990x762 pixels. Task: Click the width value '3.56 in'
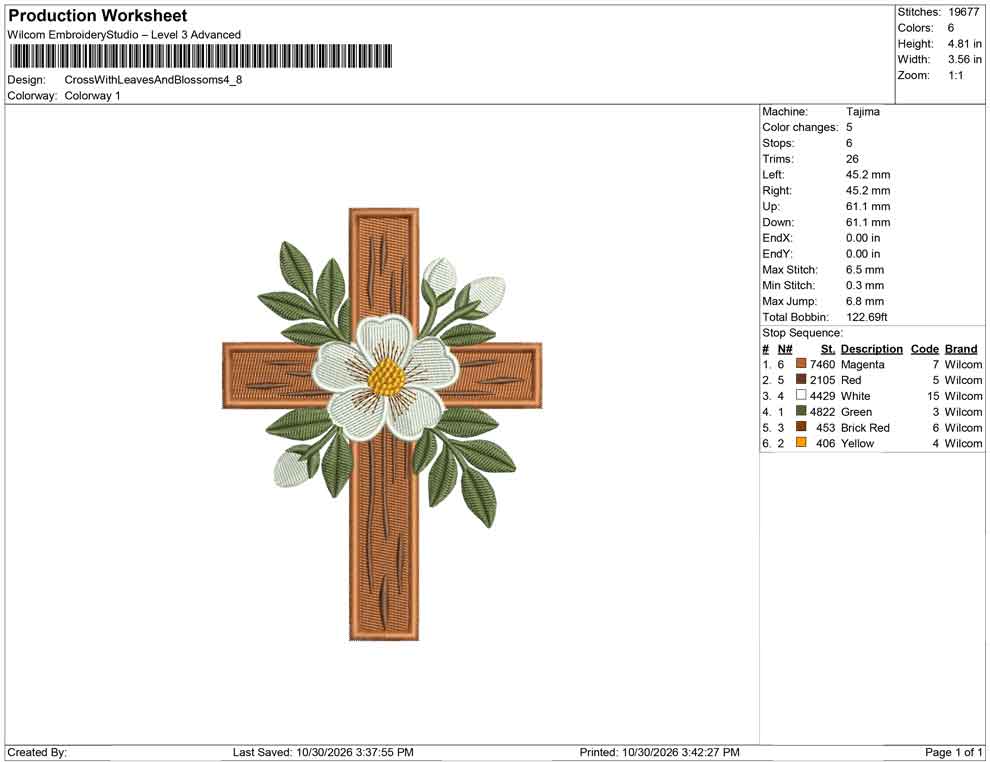click(964, 59)
